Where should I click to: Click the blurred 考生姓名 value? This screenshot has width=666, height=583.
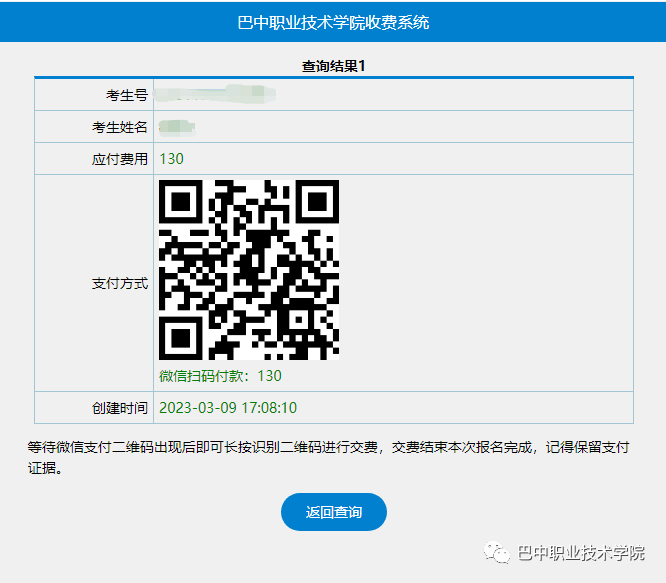click(177, 127)
